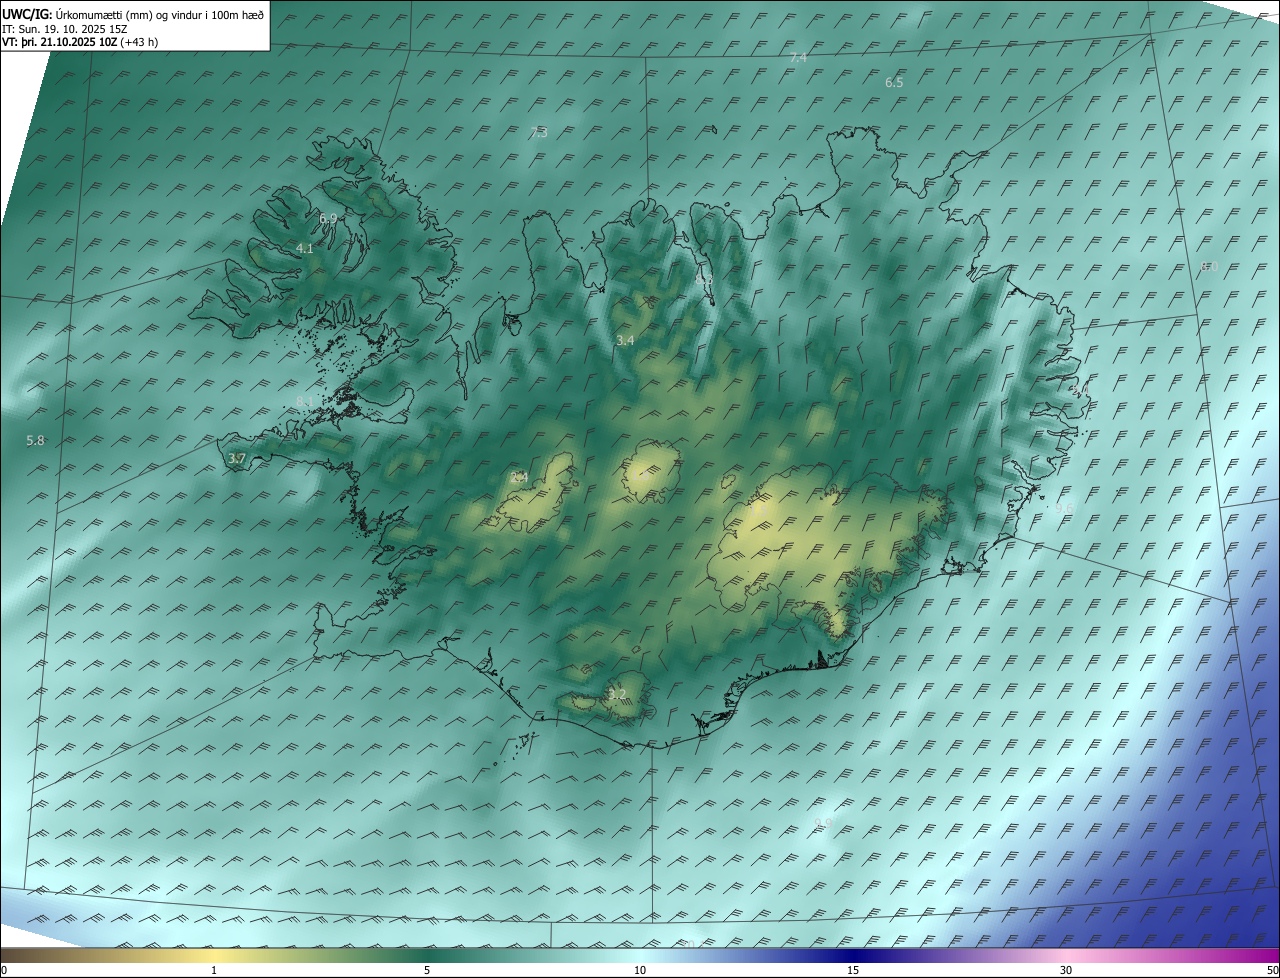
Task: Click the 3.4 value label on the map
Action: (625, 340)
